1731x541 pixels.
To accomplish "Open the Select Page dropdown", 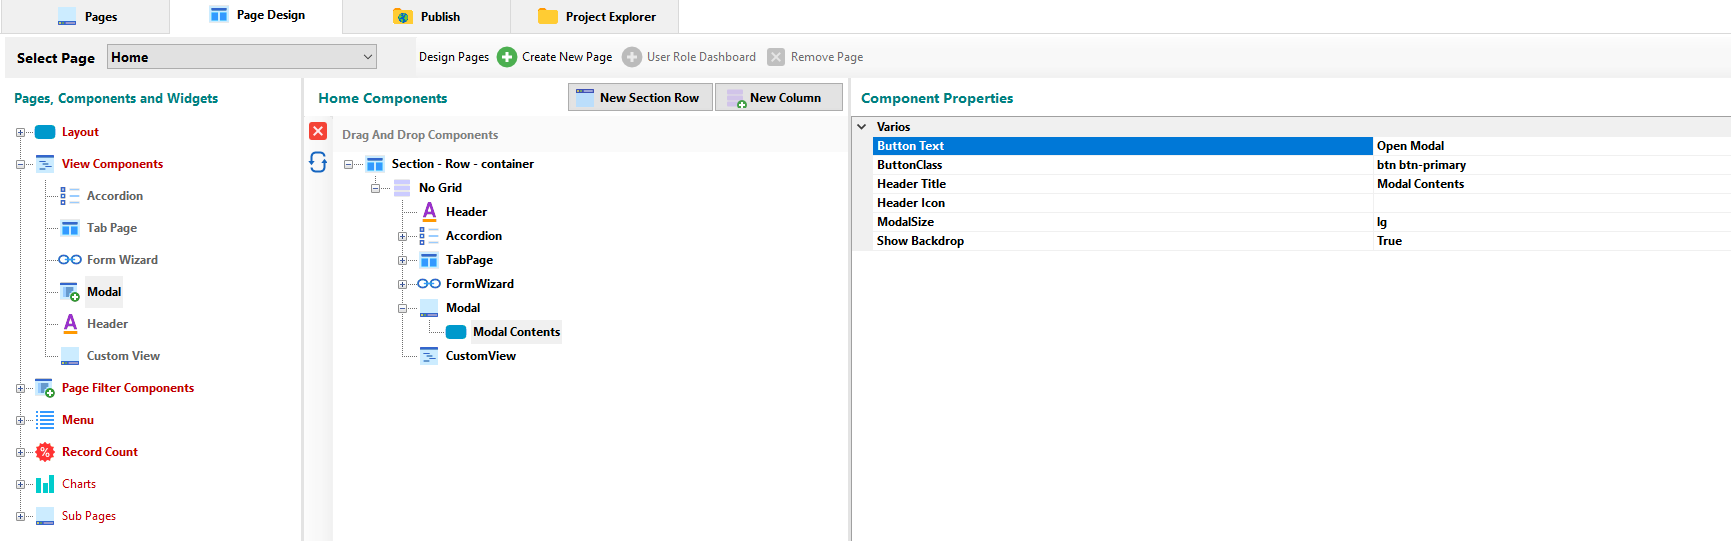I will point(367,57).
